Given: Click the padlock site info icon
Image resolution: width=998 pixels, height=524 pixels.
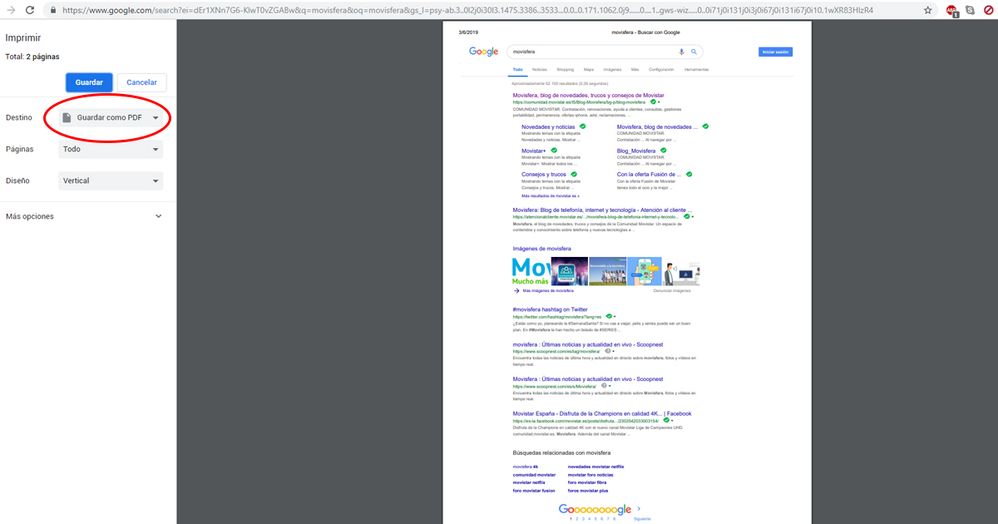Looking at the screenshot, I should [x=53, y=10].
